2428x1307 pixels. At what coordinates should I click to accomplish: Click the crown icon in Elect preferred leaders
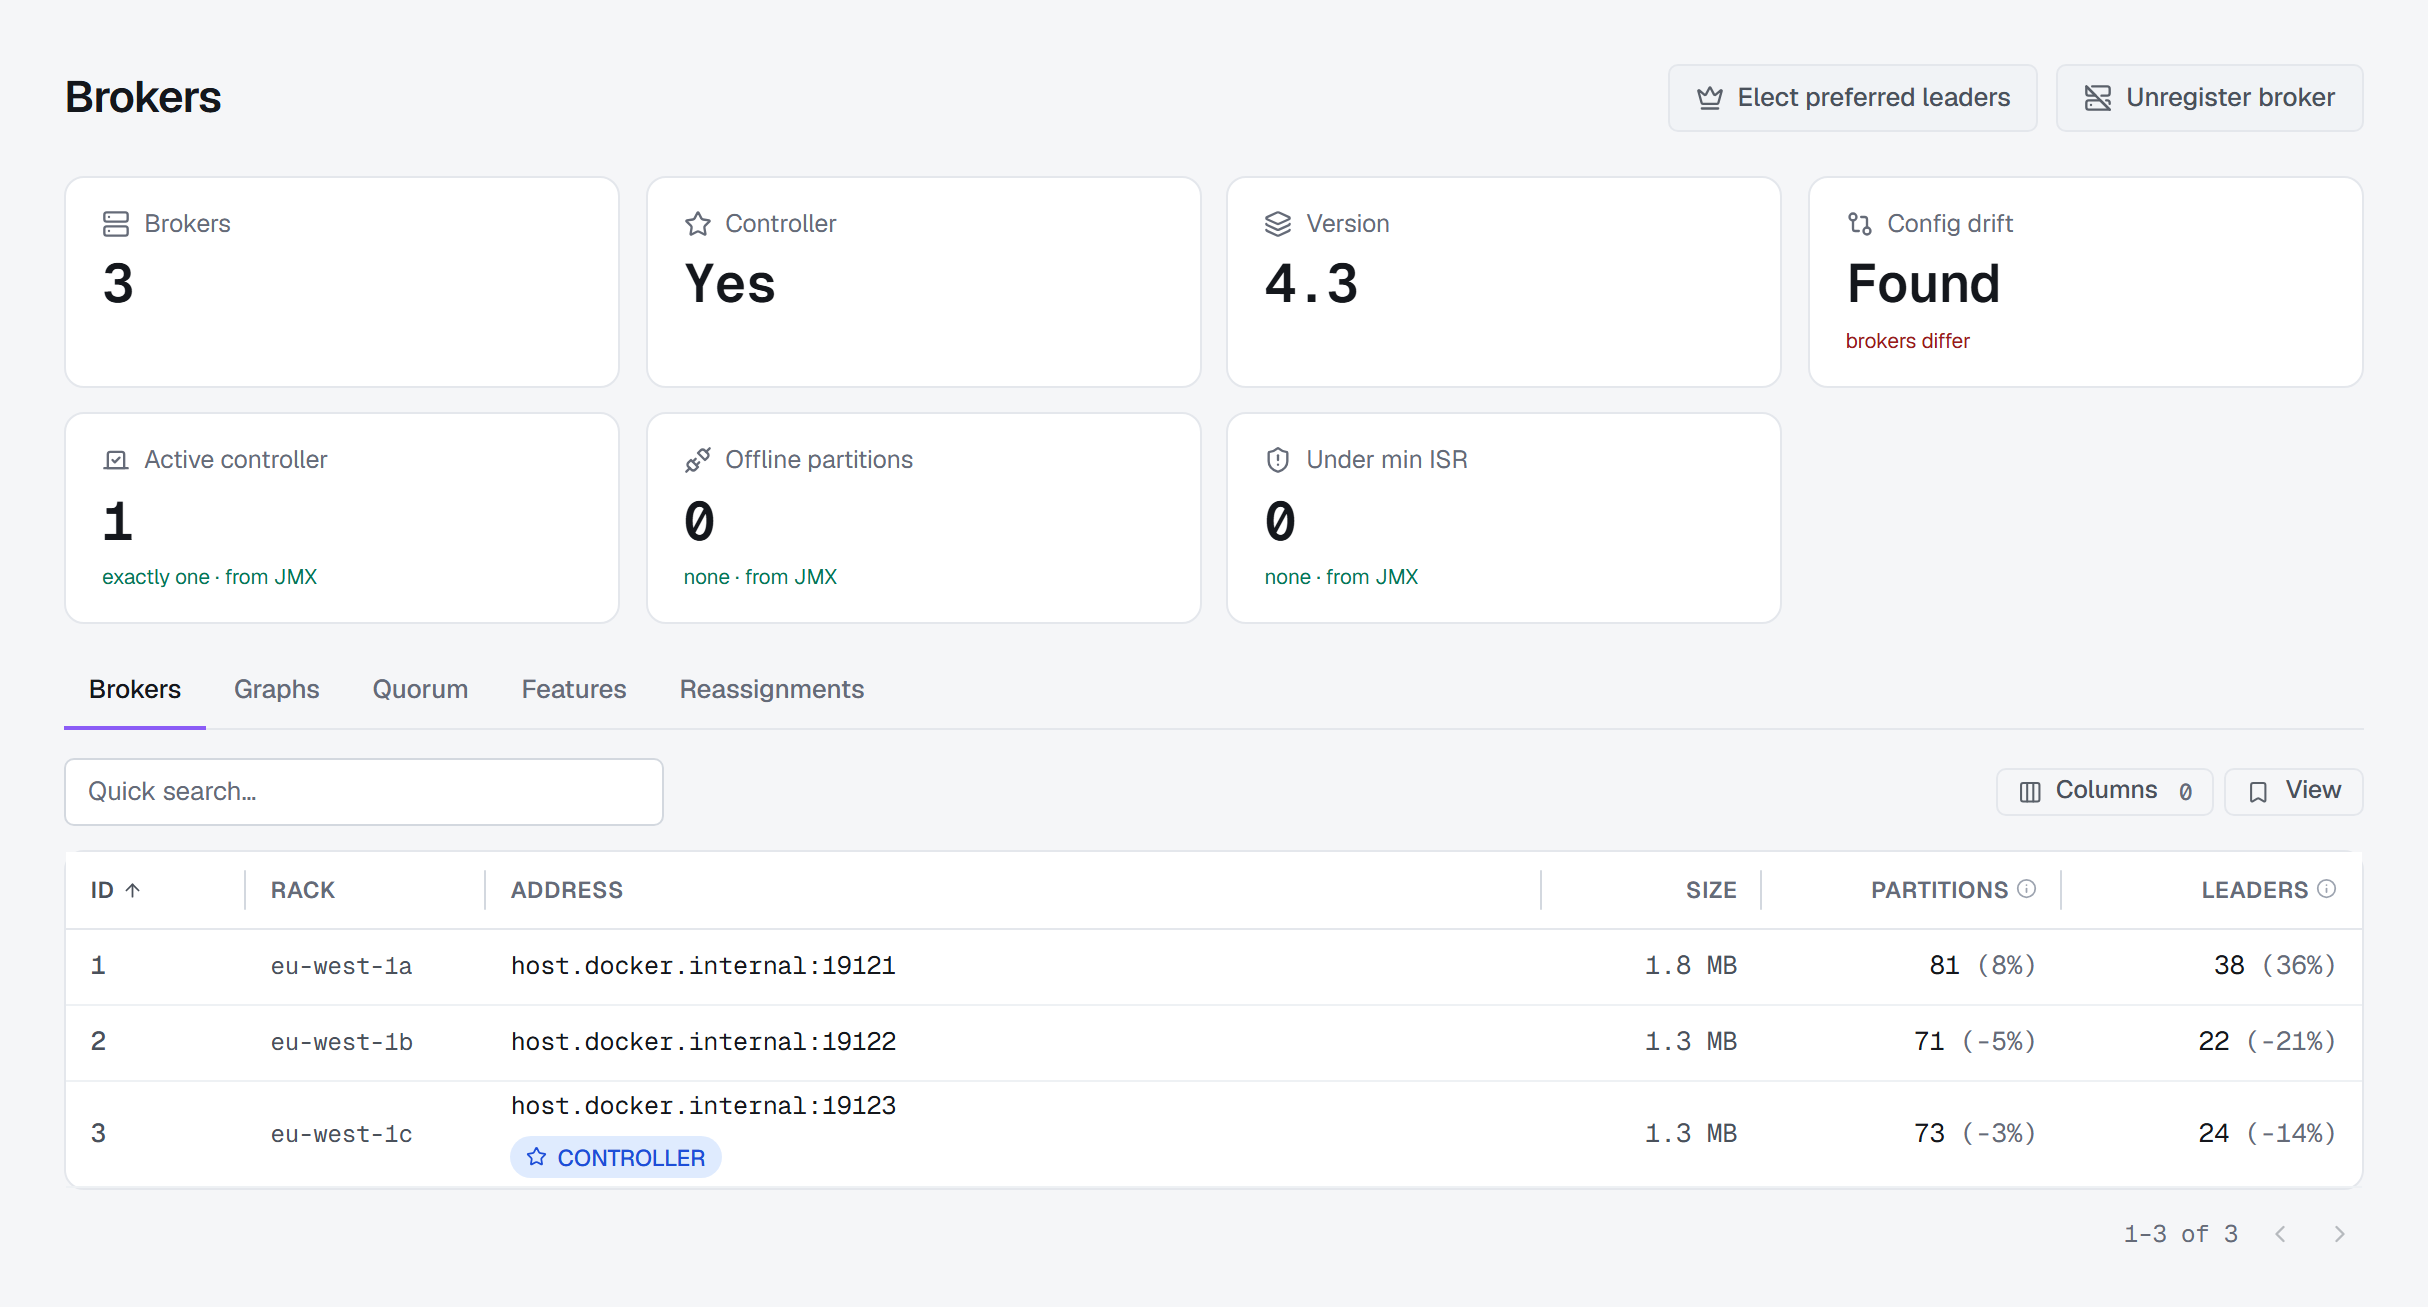pos(1710,98)
